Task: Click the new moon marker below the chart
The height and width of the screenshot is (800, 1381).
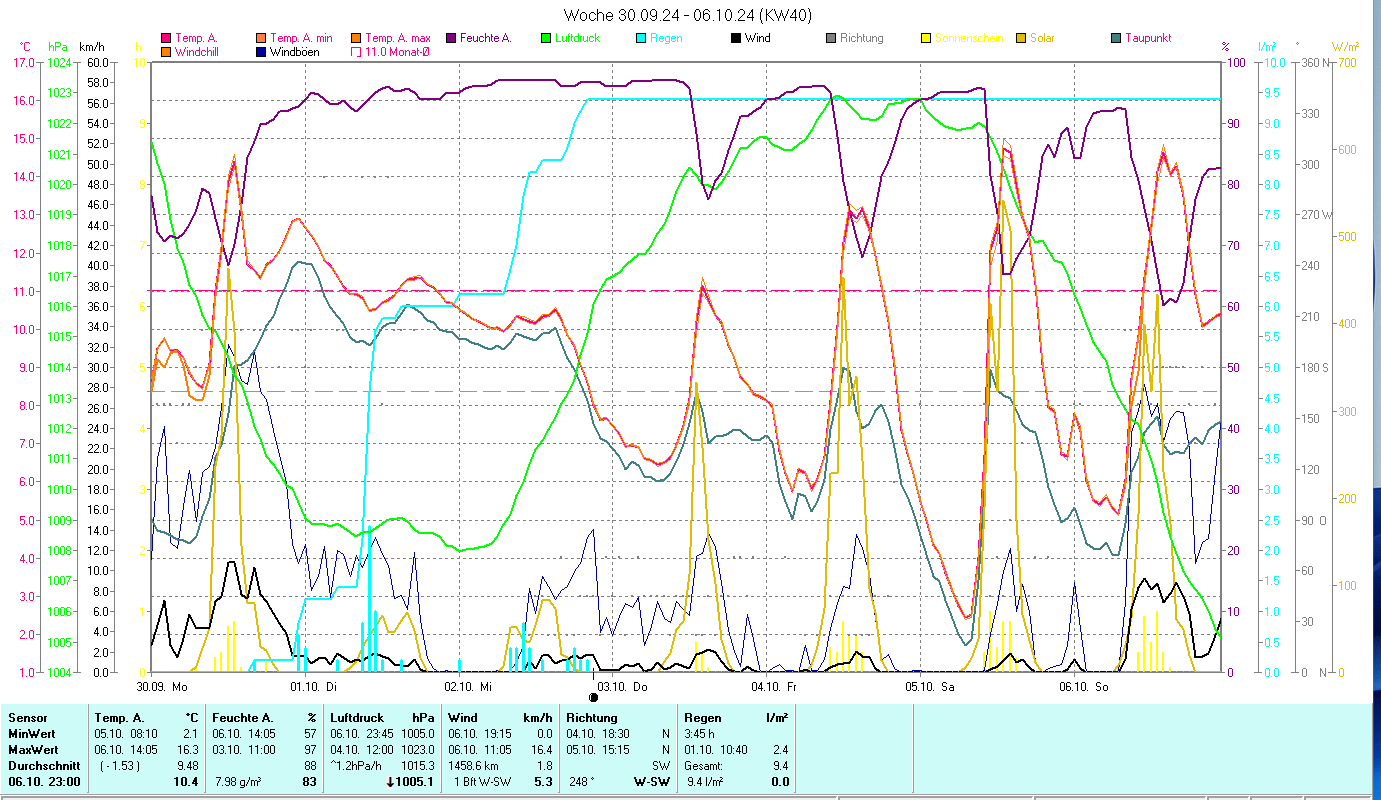Action: point(593,697)
